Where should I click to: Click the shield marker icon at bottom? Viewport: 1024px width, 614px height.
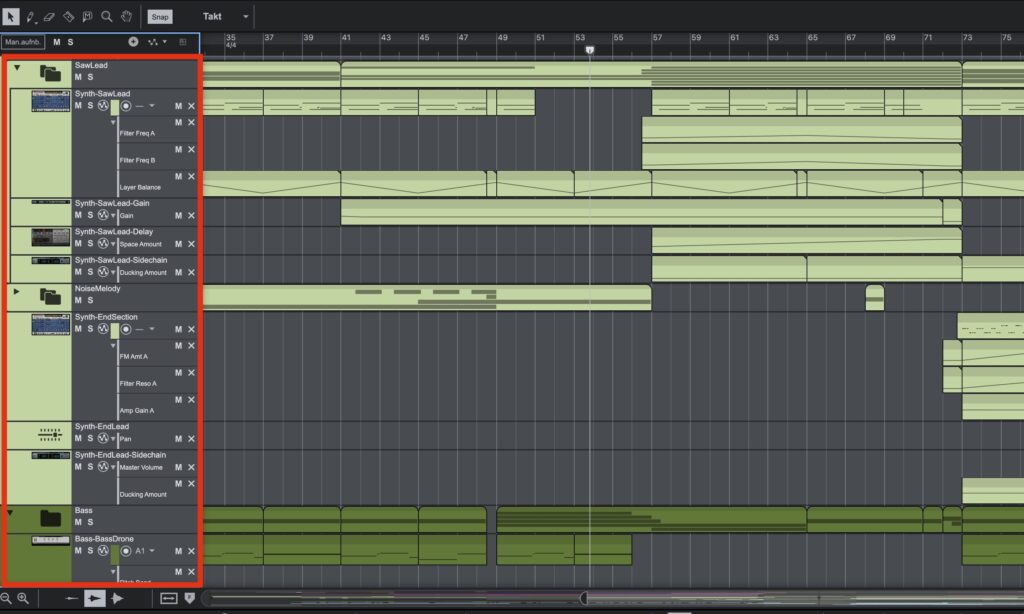coord(189,598)
